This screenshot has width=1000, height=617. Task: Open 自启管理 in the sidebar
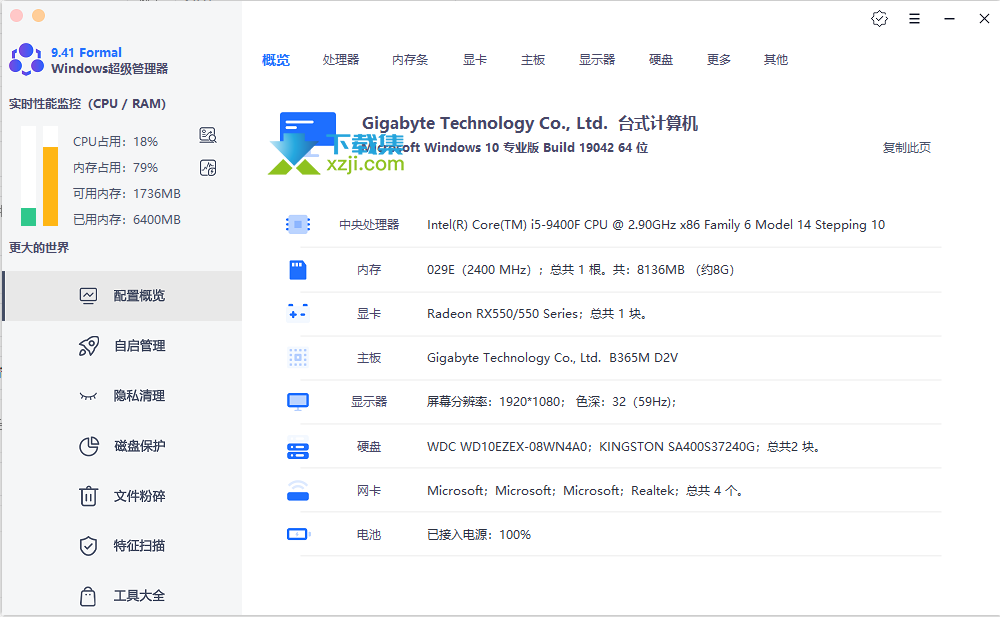122,346
